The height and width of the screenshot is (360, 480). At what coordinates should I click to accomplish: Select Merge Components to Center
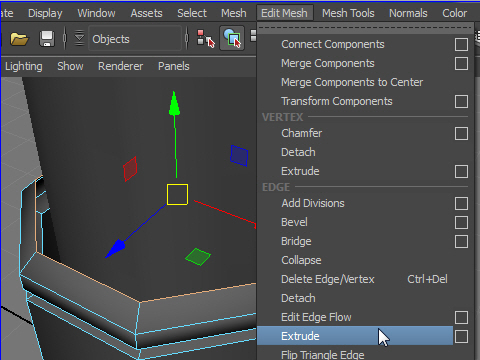(x=352, y=82)
